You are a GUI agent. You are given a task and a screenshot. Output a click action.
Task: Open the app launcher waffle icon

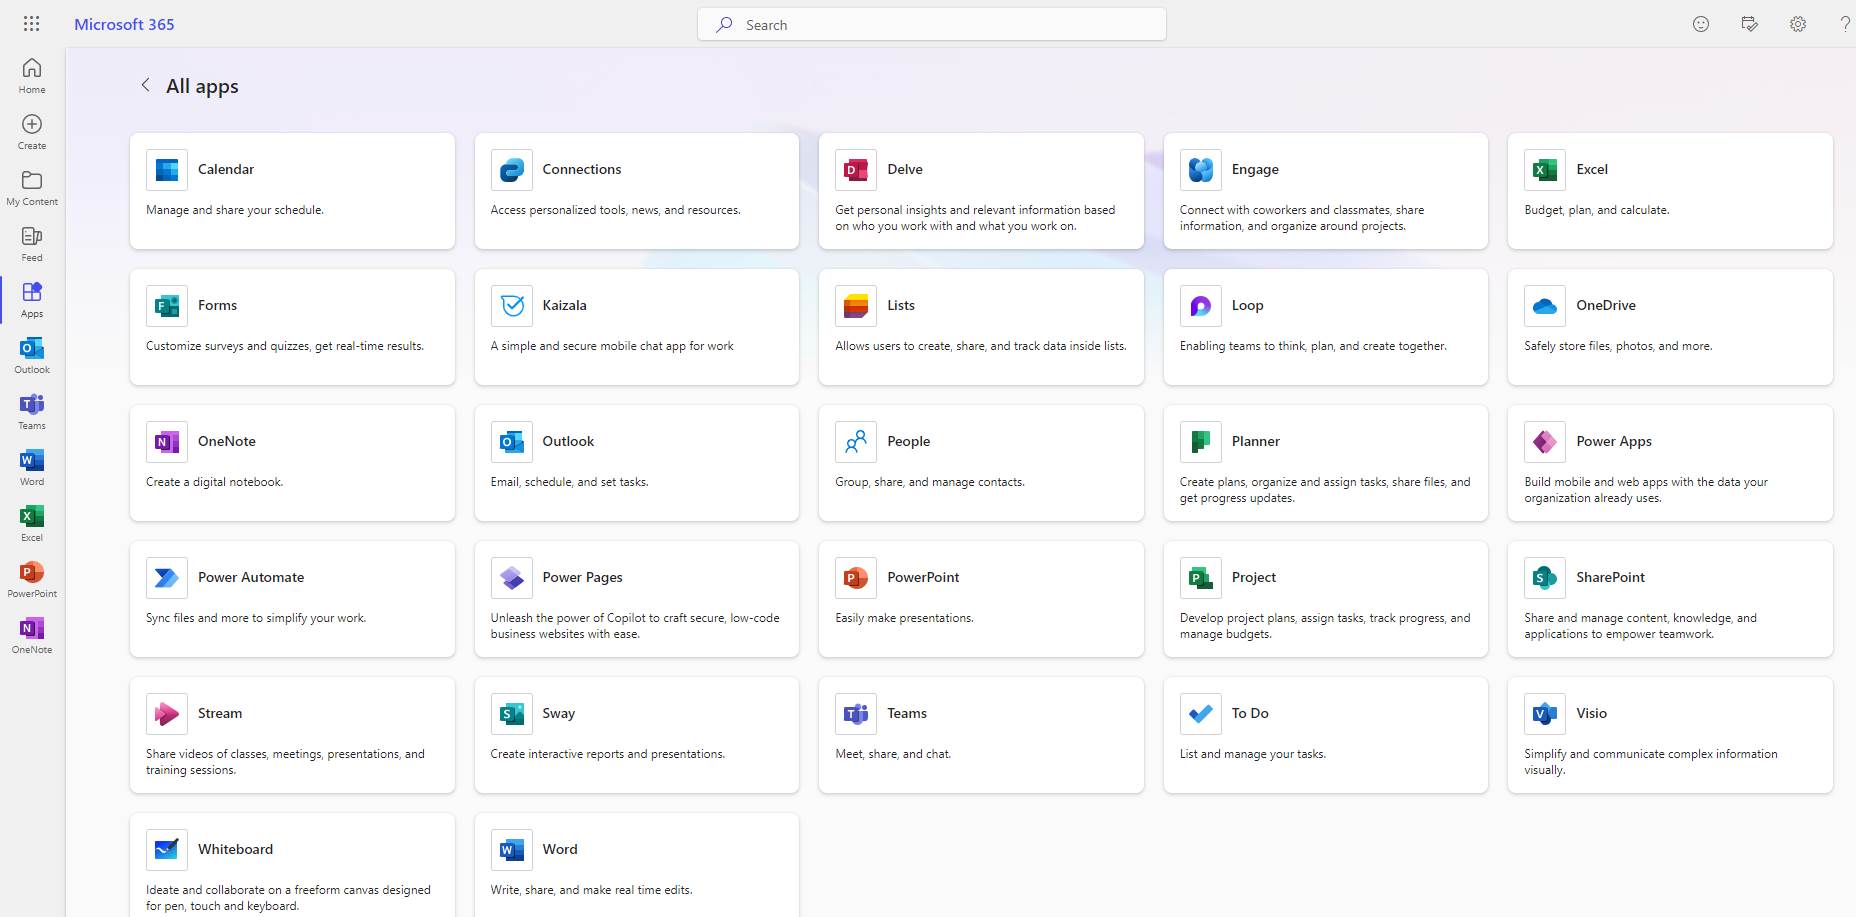32,24
